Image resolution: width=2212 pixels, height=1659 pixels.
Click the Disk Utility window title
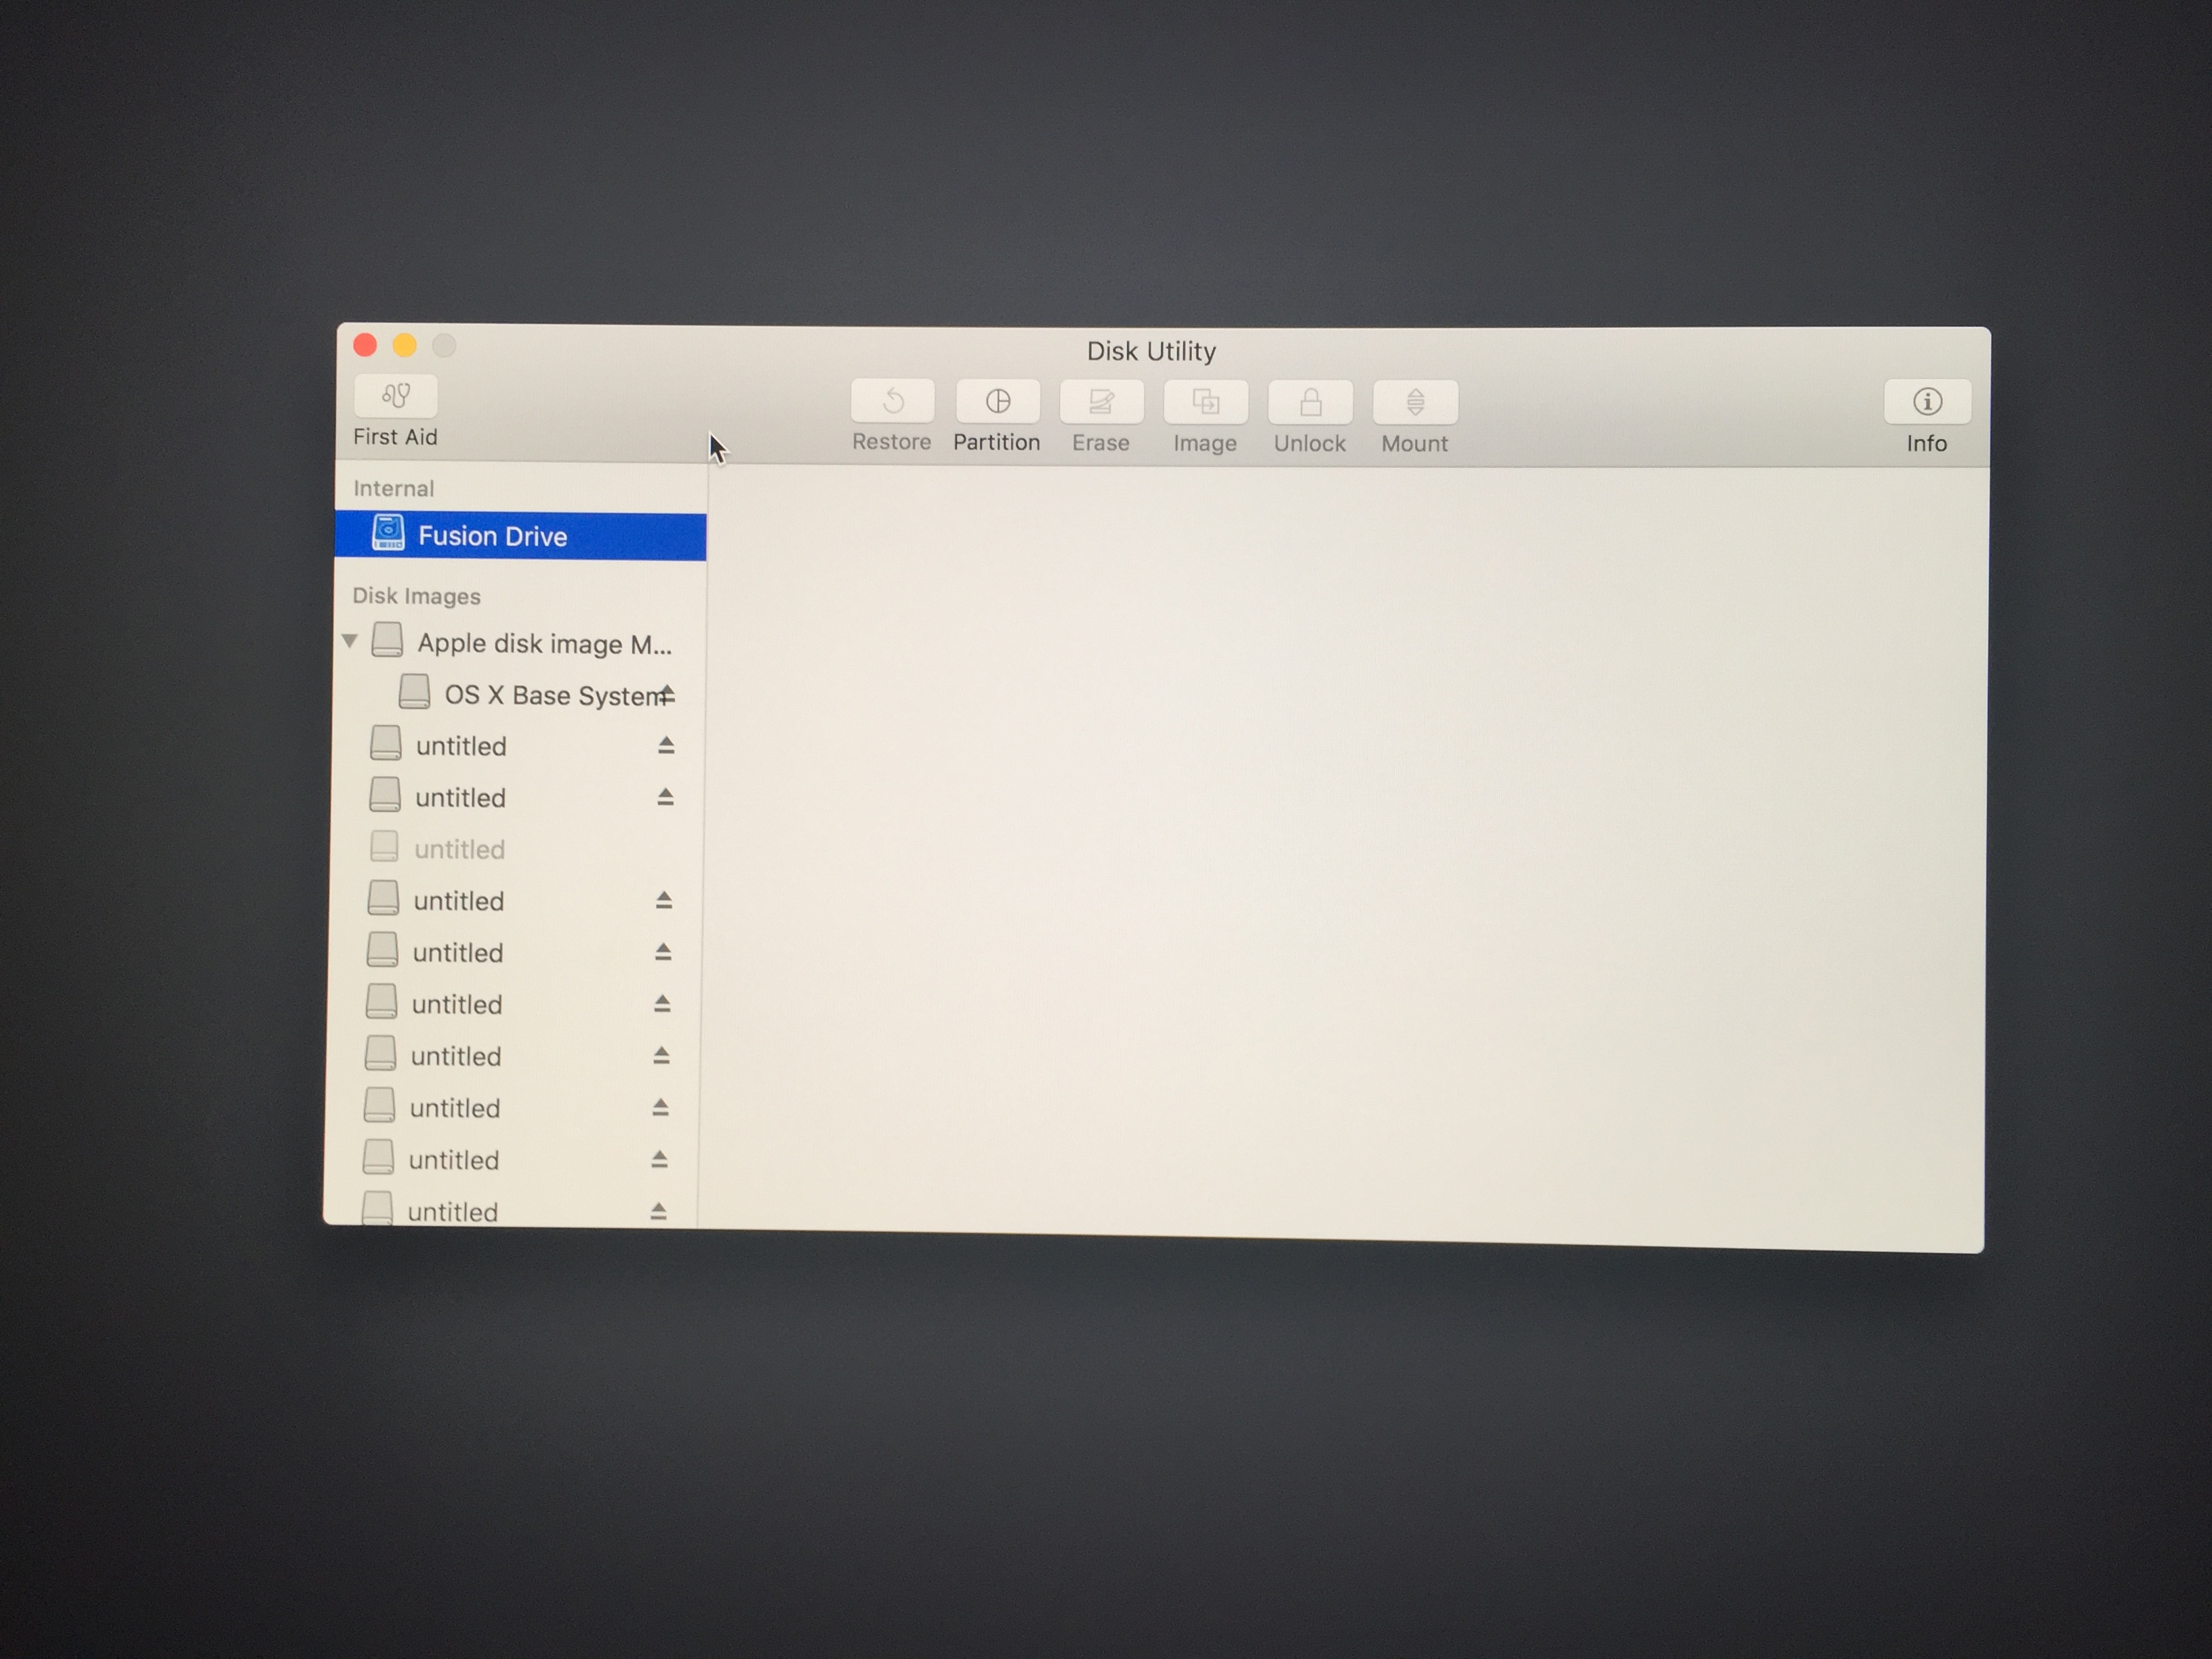pyautogui.click(x=1151, y=351)
